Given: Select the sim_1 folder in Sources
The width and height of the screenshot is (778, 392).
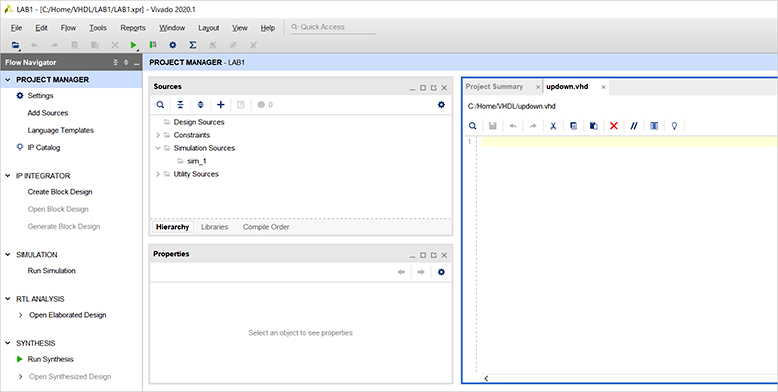Looking at the screenshot, I should pyautogui.click(x=197, y=161).
